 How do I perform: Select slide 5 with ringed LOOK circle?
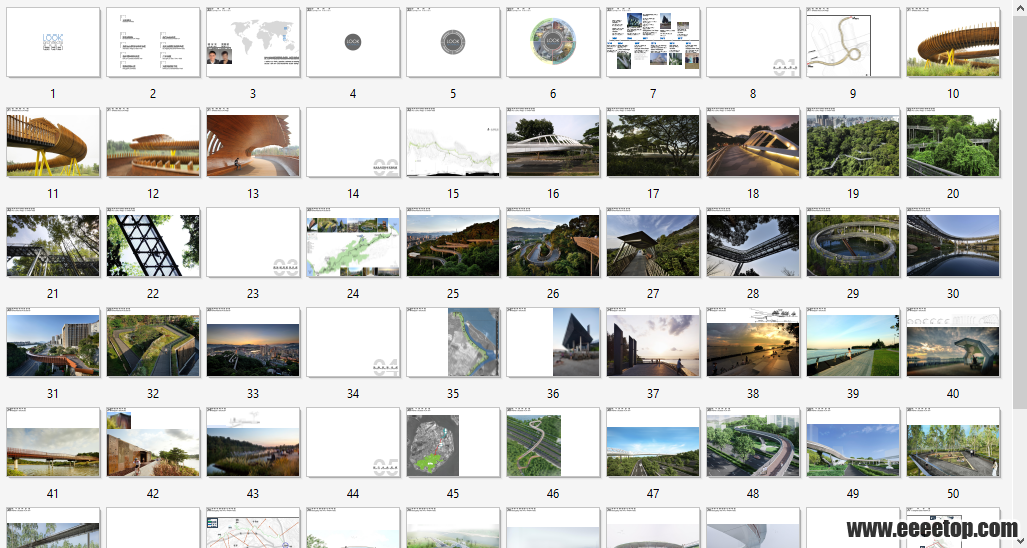click(453, 42)
